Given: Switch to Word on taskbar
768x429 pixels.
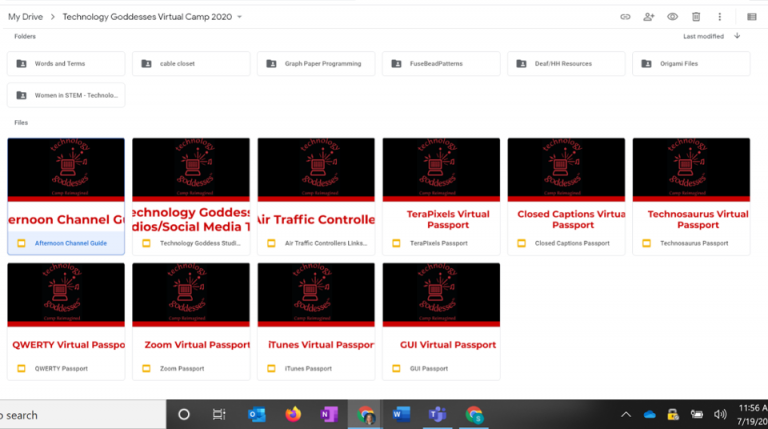Looking at the screenshot, I should [401, 415].
